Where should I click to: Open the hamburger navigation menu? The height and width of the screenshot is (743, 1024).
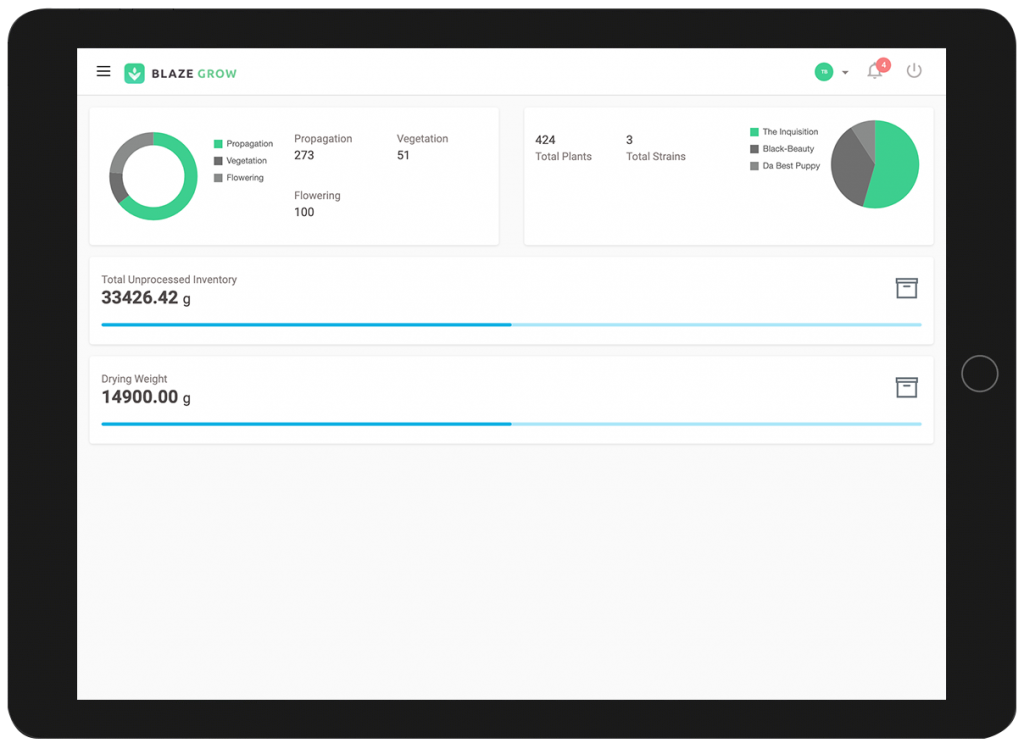(103, 71)
